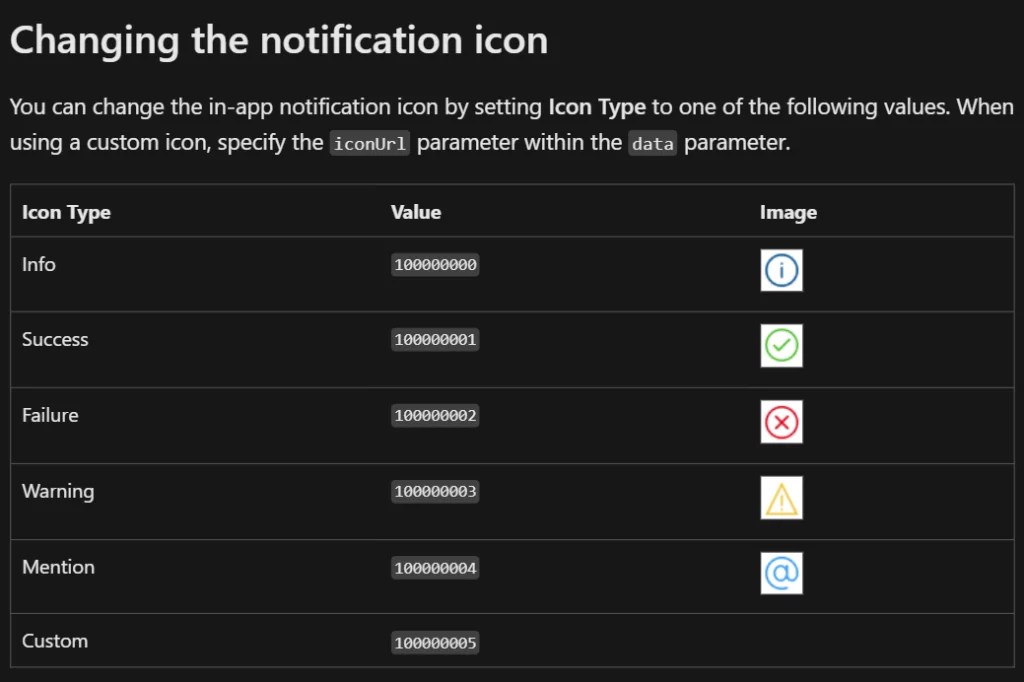Image resolution: width=1024 pixels, height=682 pixels.
Task: Click the Custom row label
Action: (x=55, y=641)
